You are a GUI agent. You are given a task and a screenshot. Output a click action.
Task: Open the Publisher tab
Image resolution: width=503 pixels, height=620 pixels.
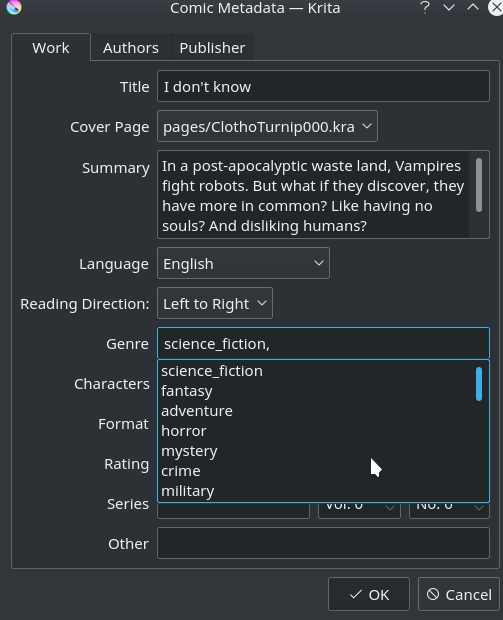click(212, 48)
